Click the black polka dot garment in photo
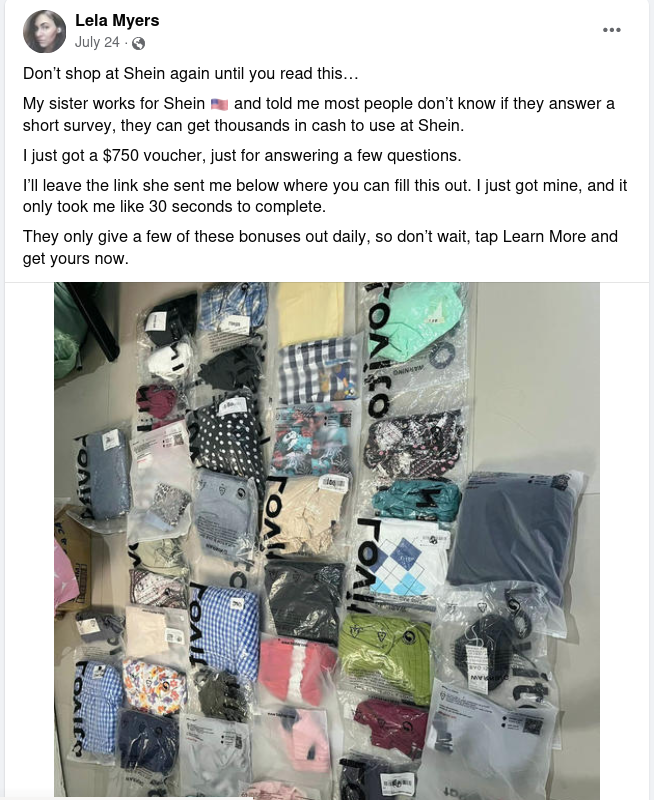This screenshot has height=800, width=654. (x=228, y=439)
